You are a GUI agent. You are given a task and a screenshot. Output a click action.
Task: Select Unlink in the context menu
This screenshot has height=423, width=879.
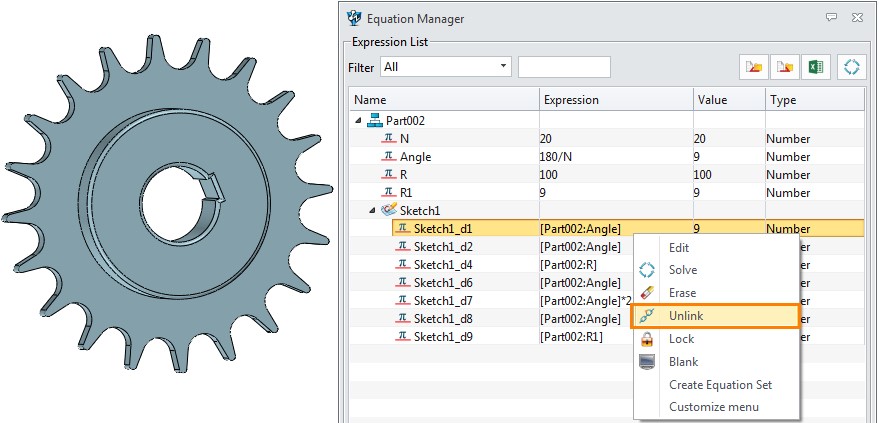[715, 316]
